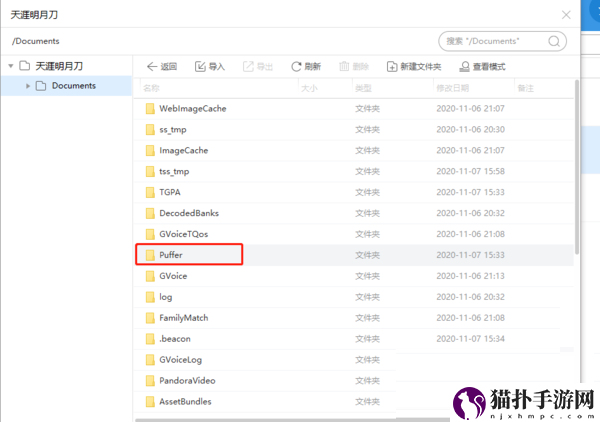
Task: Click the FamilyMatch folder icon
Action: click(x=150, y=318)
